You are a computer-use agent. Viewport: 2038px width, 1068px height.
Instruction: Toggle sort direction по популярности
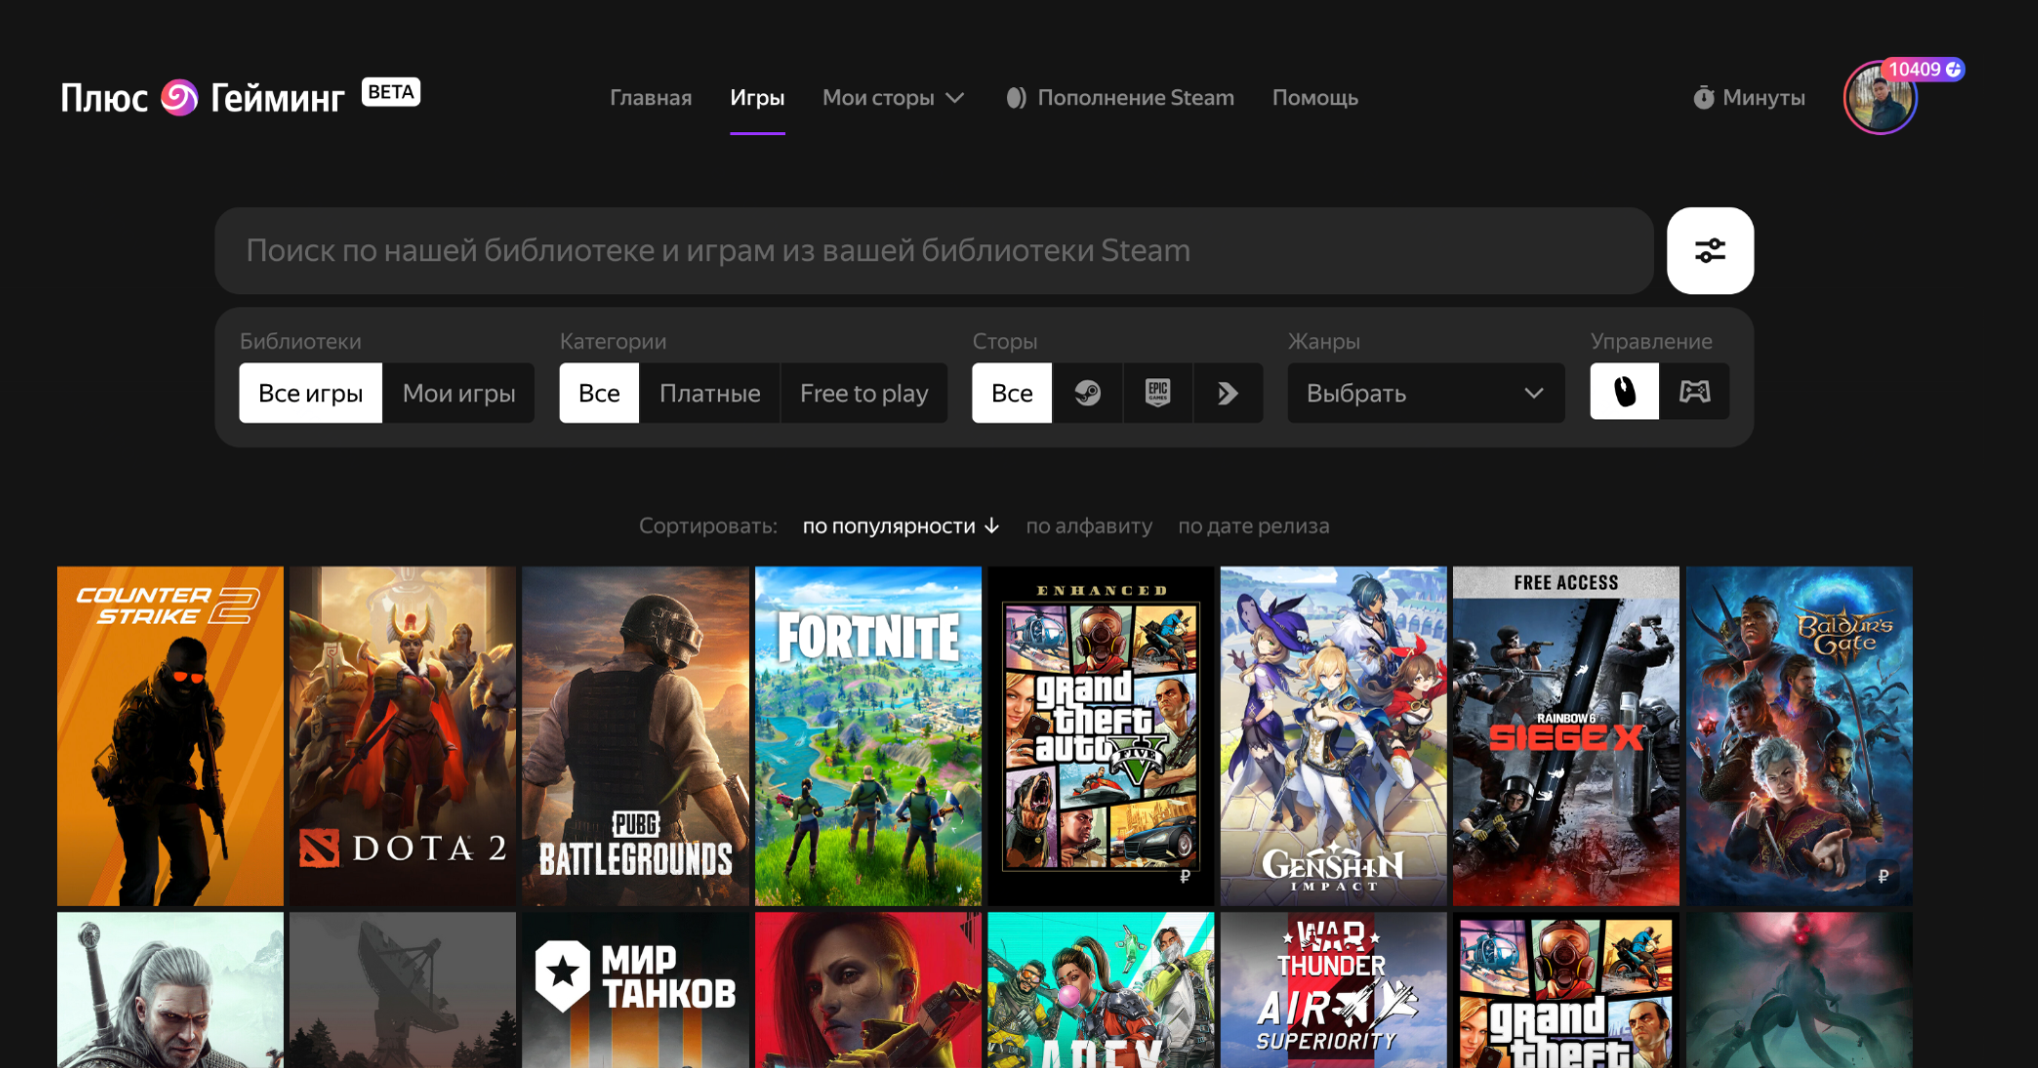(x=901, y=526)
